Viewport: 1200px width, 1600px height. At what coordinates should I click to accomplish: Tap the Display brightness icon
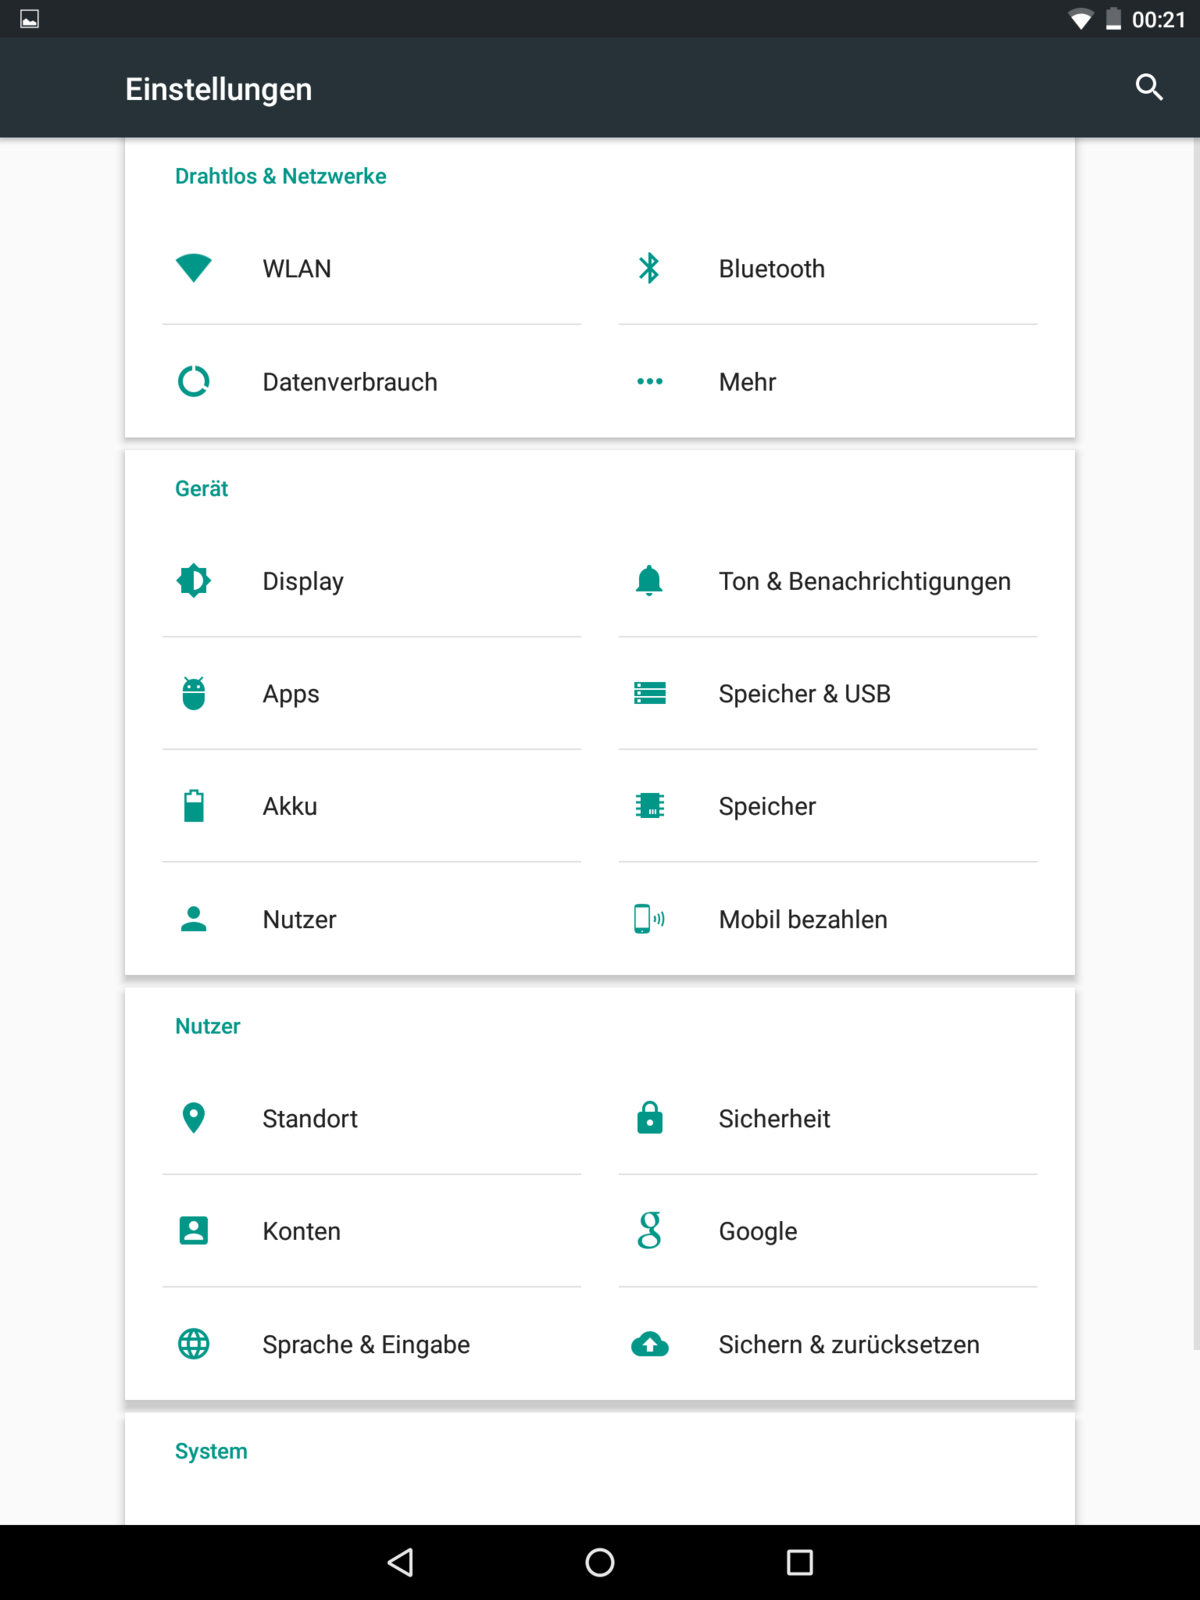(x=194, y=581)
